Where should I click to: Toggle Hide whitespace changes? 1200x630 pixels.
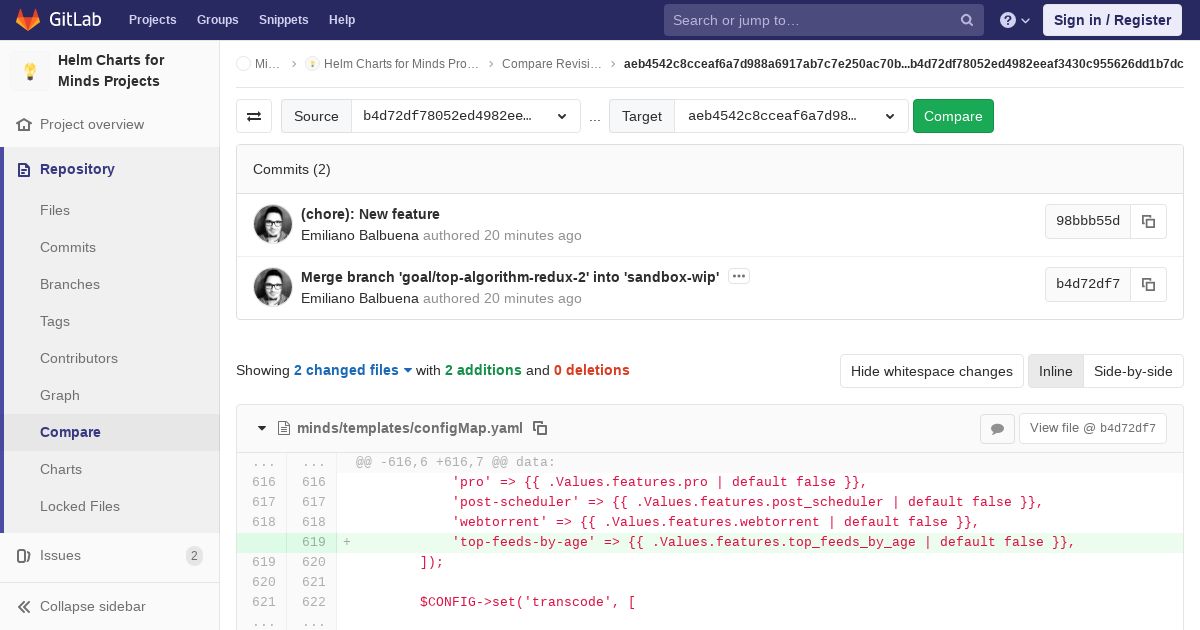pos(931,371)
